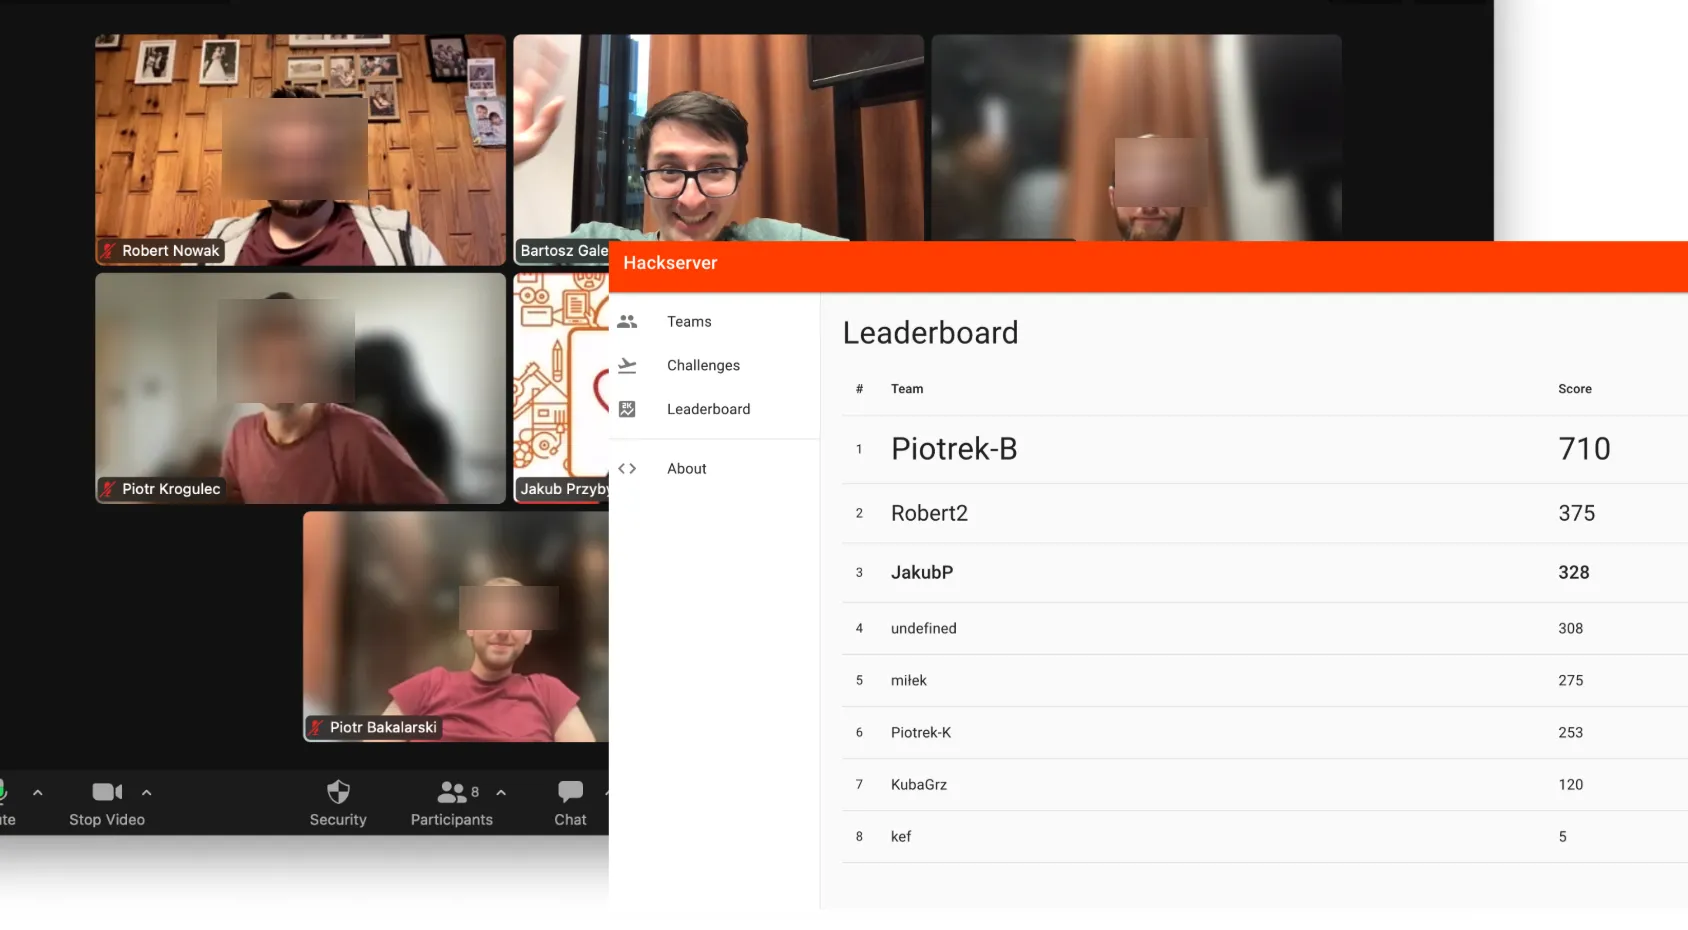Click the Robert2 team name

coord(929,514)
